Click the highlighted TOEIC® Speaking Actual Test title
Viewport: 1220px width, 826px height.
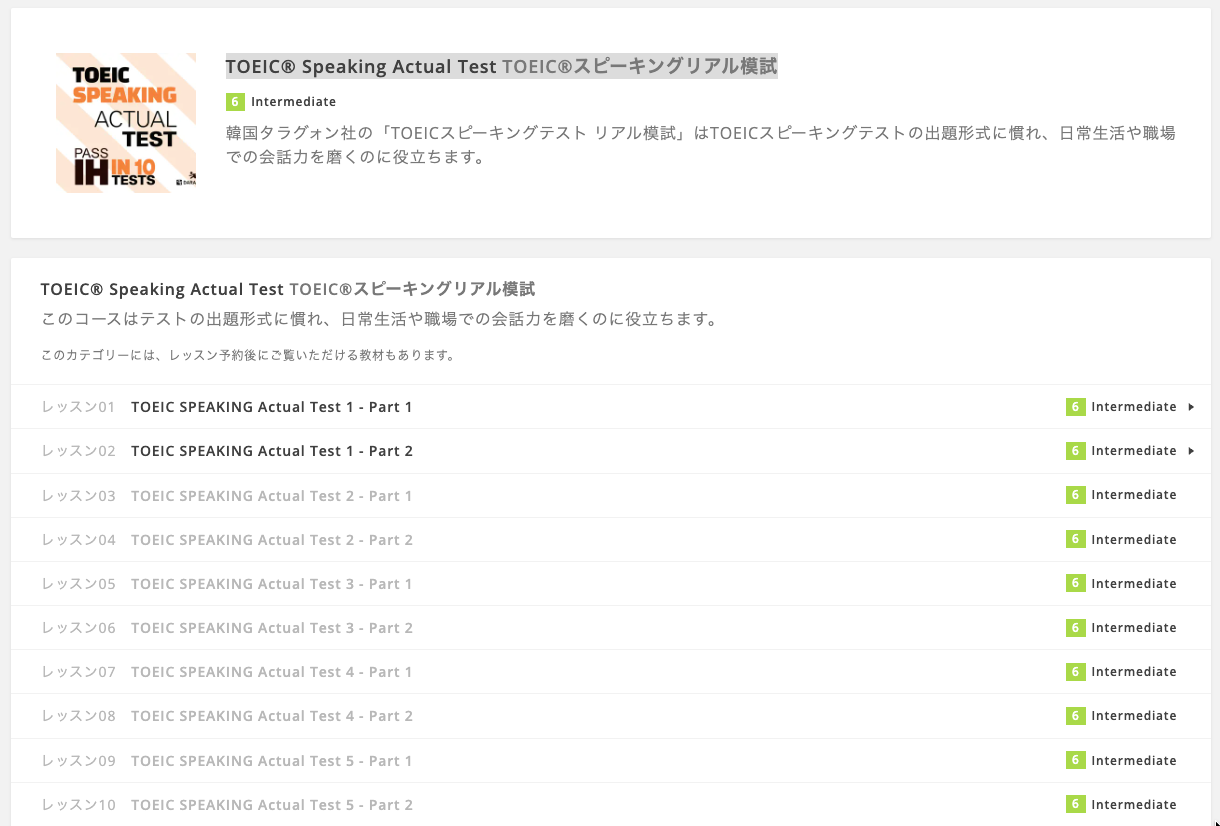[501, 67]
